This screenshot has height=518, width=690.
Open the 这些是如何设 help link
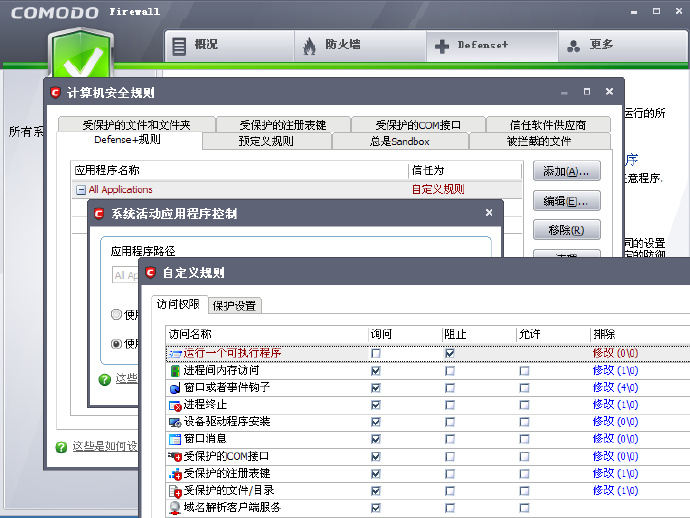tap(105, 446)
